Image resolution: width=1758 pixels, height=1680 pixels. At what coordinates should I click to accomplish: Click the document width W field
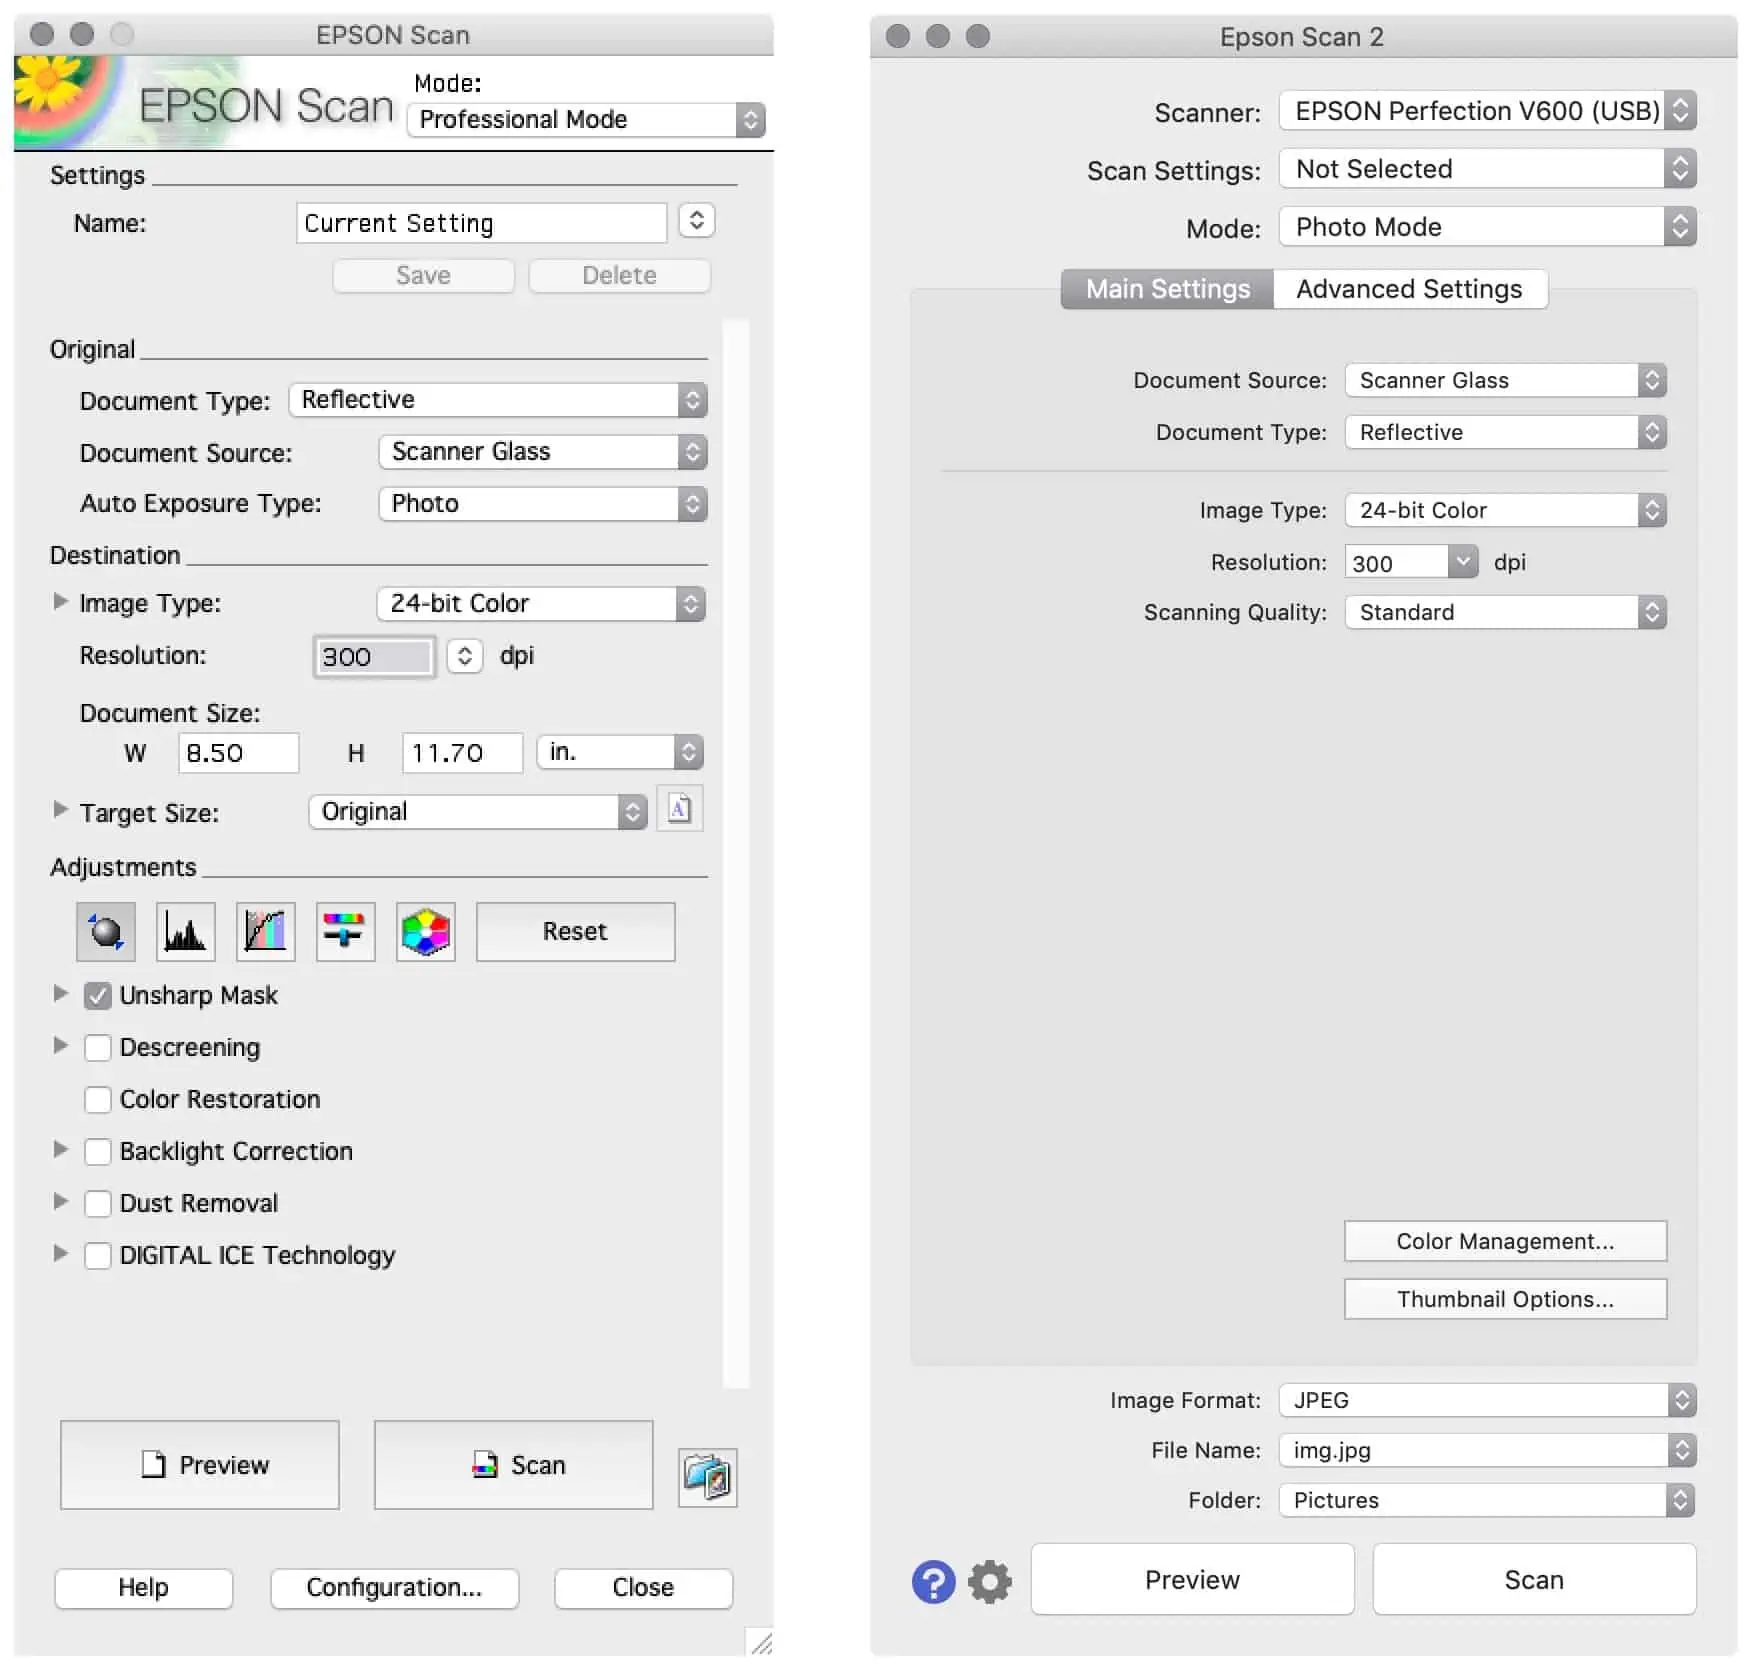point(239,753)
